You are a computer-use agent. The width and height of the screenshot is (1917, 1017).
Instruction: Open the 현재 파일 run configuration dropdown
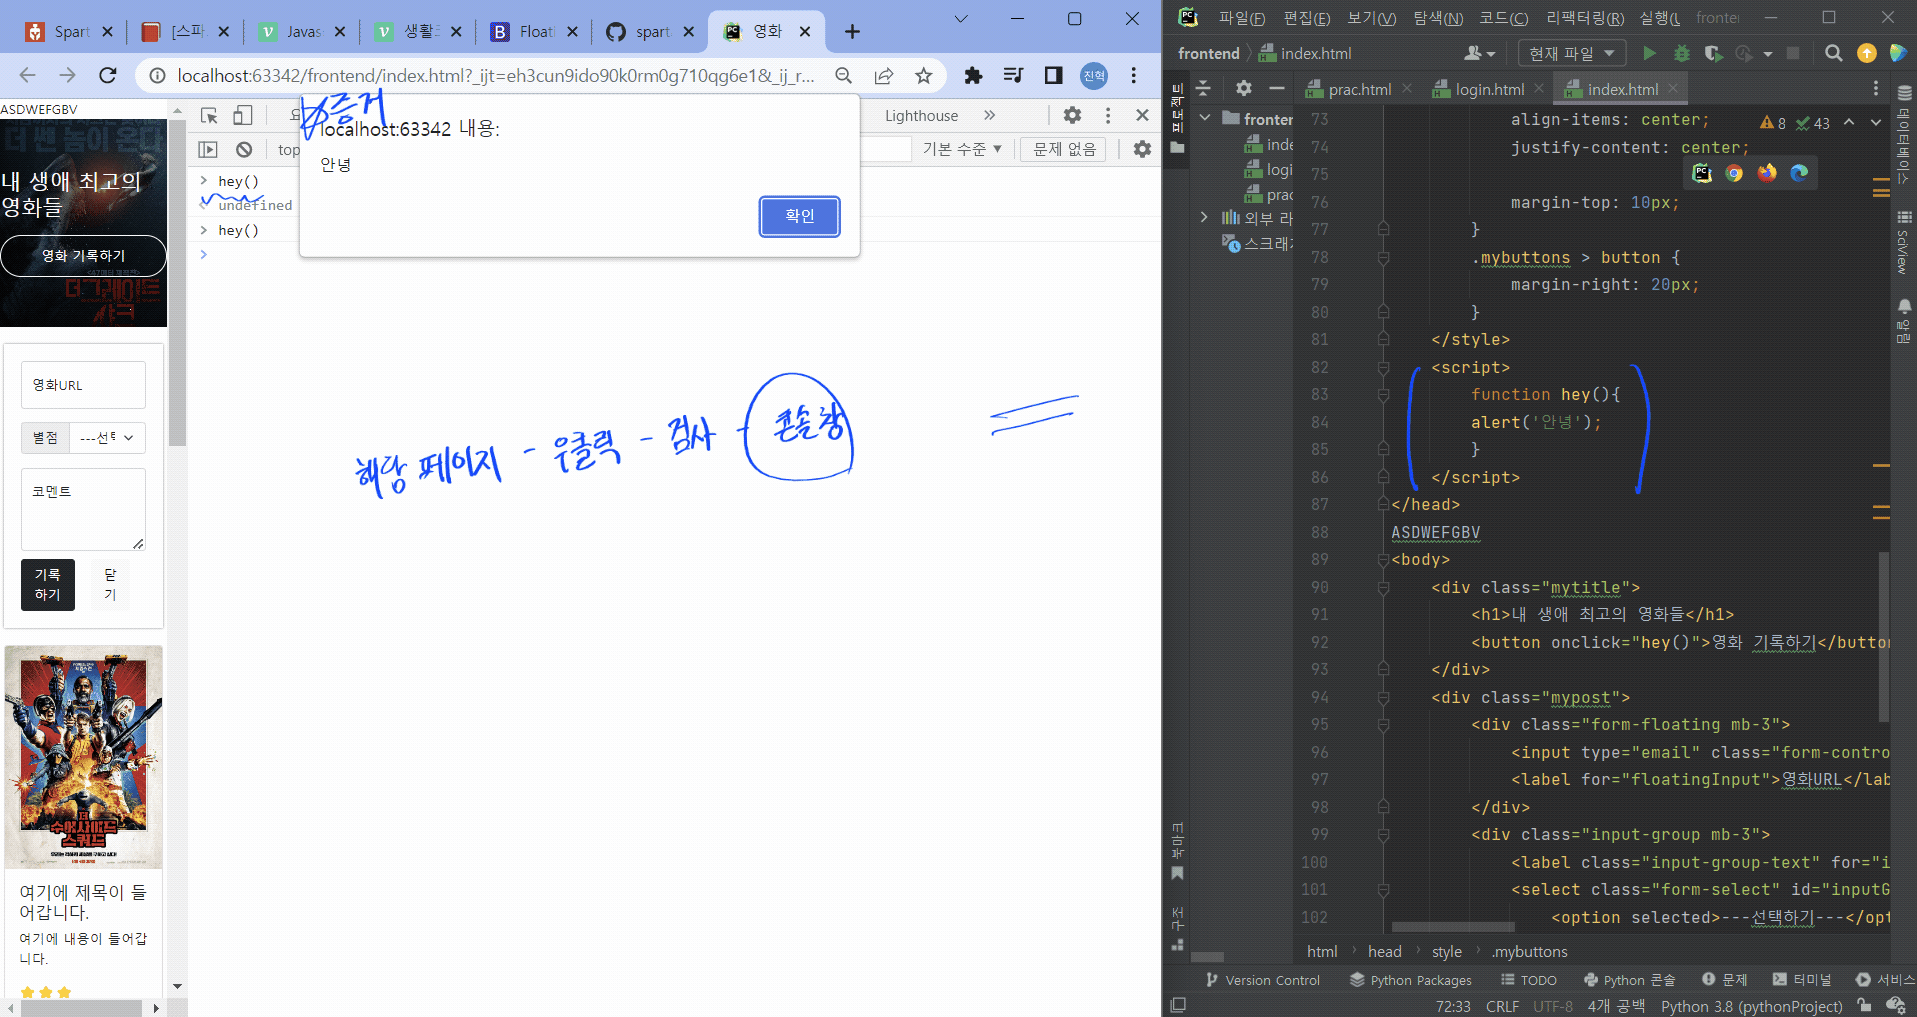tap(1572, 53)
